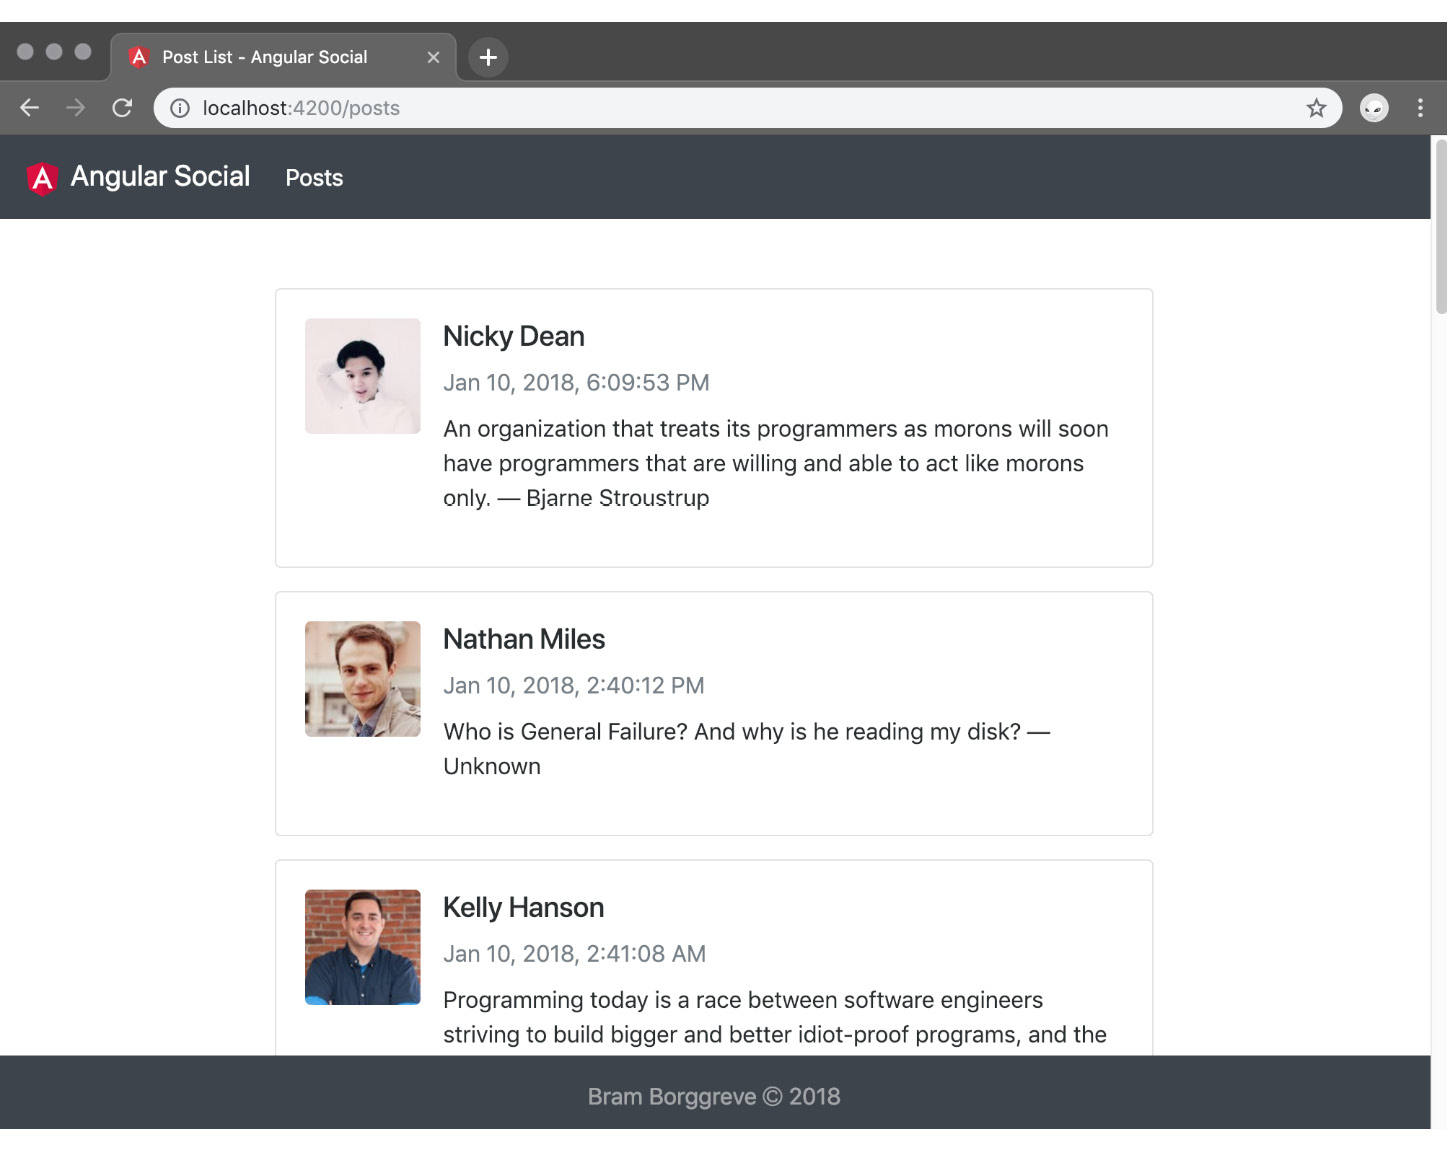Click the General Failure quote text

click(x=747, y=749)
